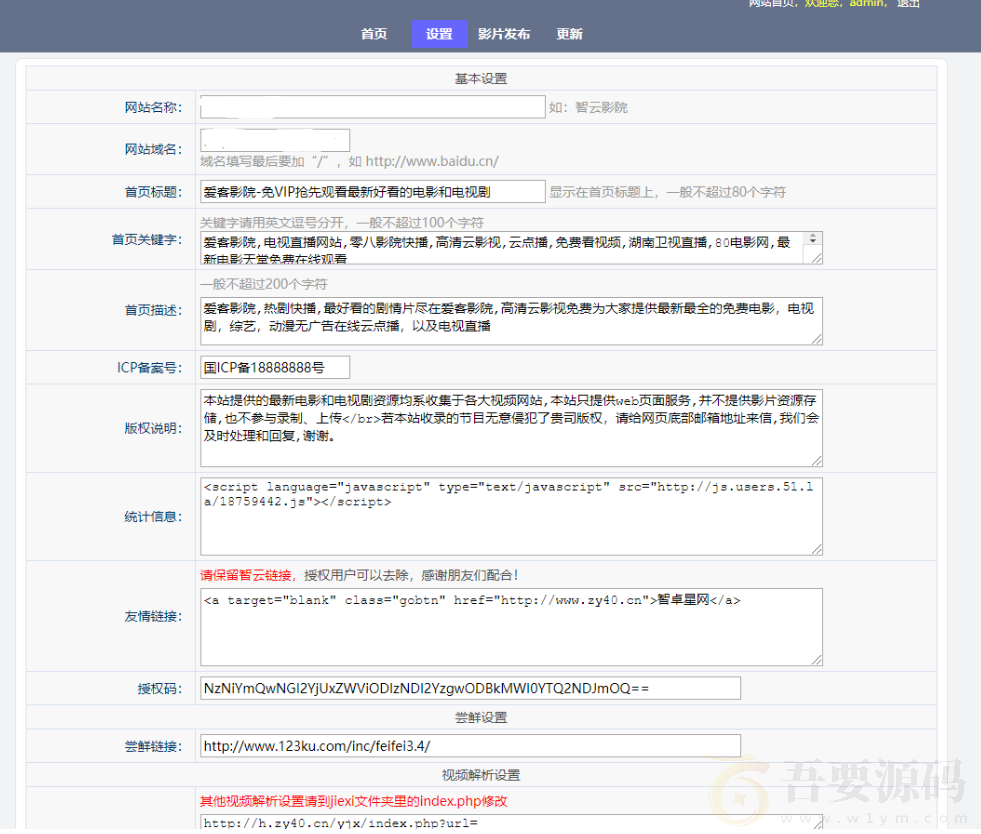Viewport: 981px width, 834px height.
Task: Click the 版权说明 field label
Action: coord(153,429)
